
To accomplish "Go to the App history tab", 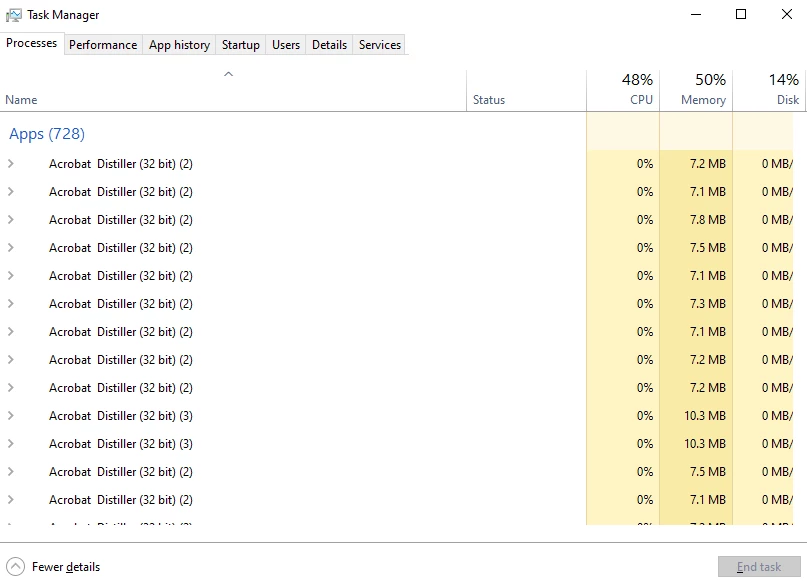I will (180, 45).
